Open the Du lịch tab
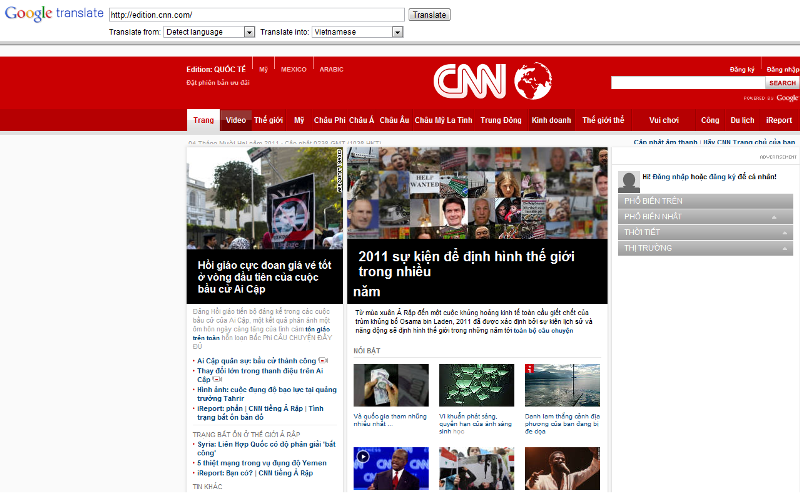The image size is (800, 494). pyautogui.click(x=742, y=120)
